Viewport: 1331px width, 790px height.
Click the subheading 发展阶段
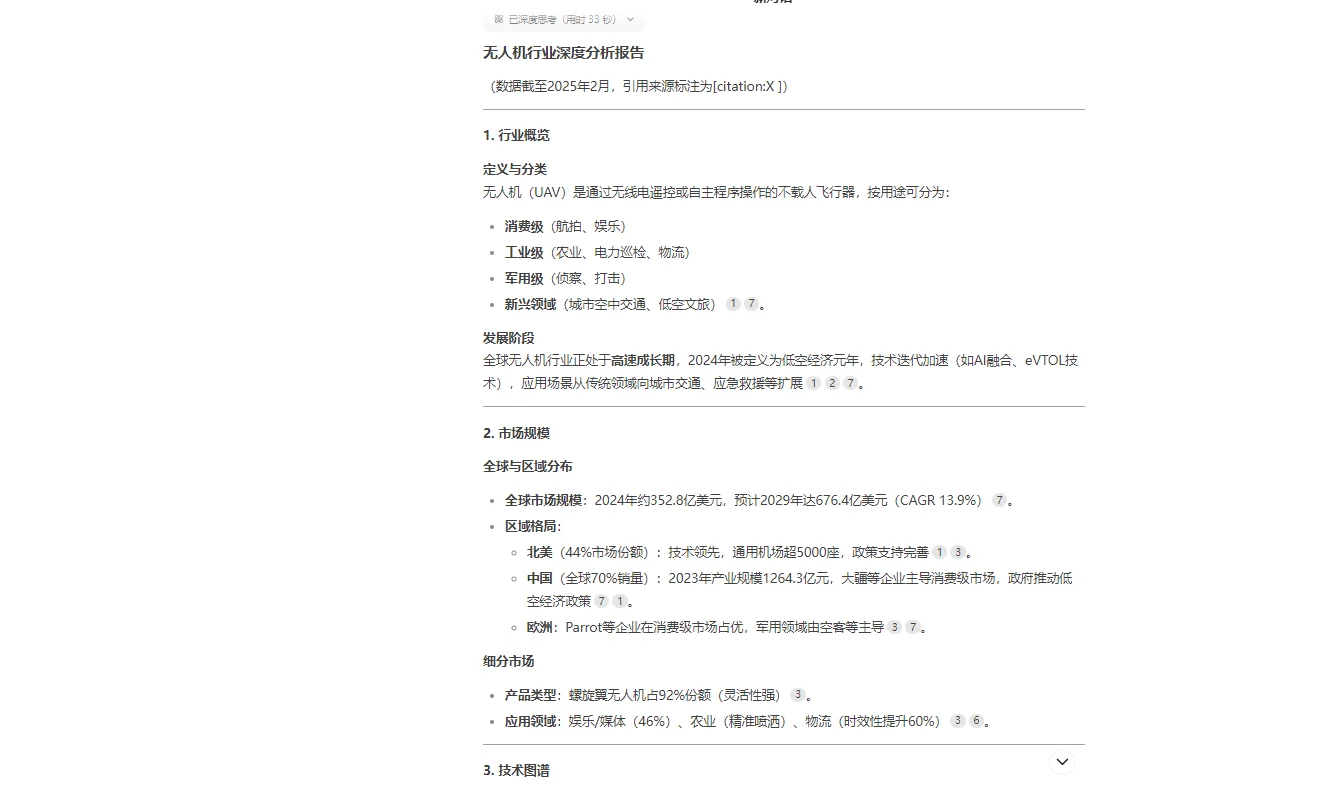509,338
